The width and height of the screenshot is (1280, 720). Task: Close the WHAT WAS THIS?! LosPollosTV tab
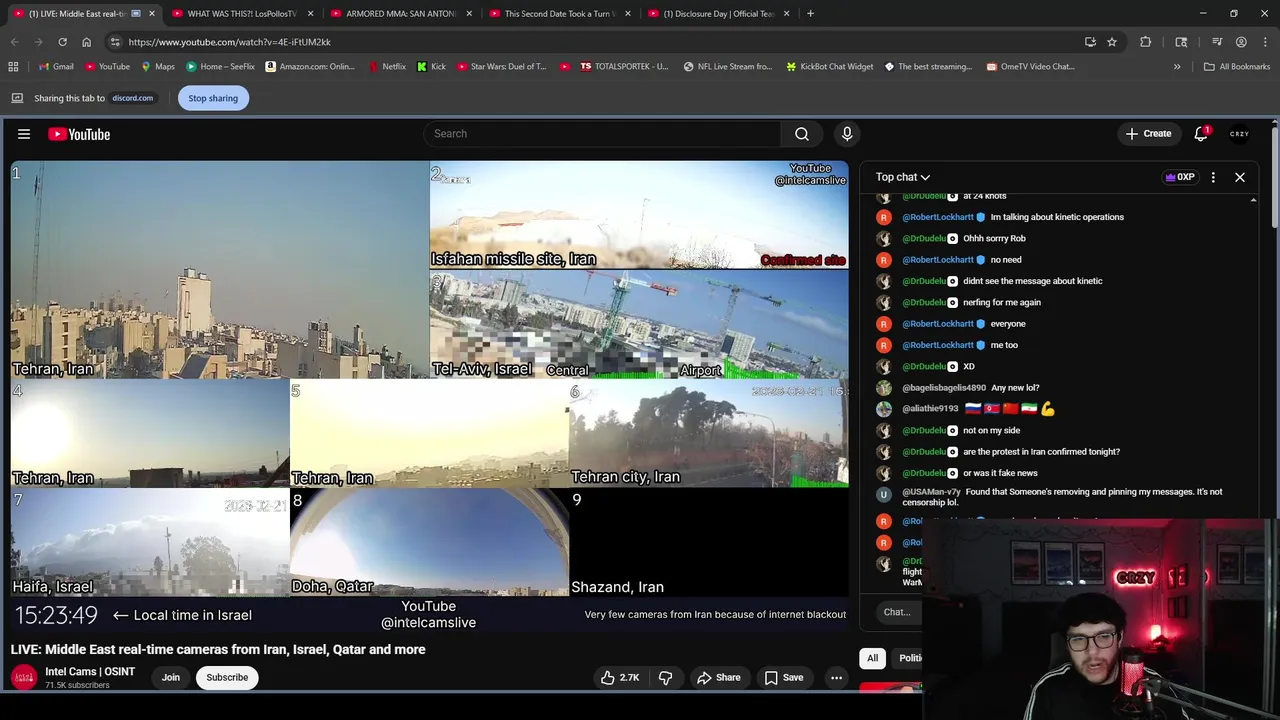(x=311, y=14)
